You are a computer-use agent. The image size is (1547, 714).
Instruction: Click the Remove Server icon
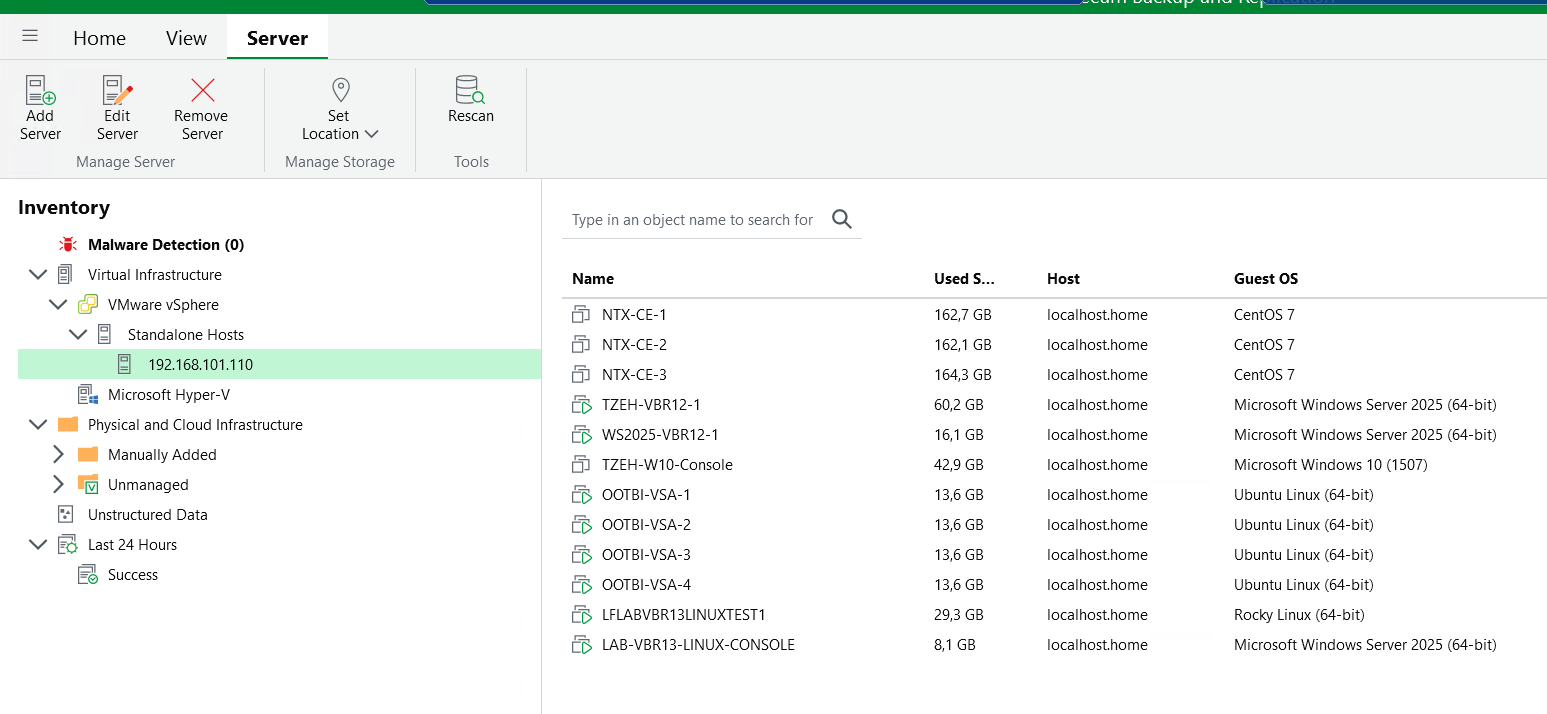pyautogui.click(x=200, y=90)
